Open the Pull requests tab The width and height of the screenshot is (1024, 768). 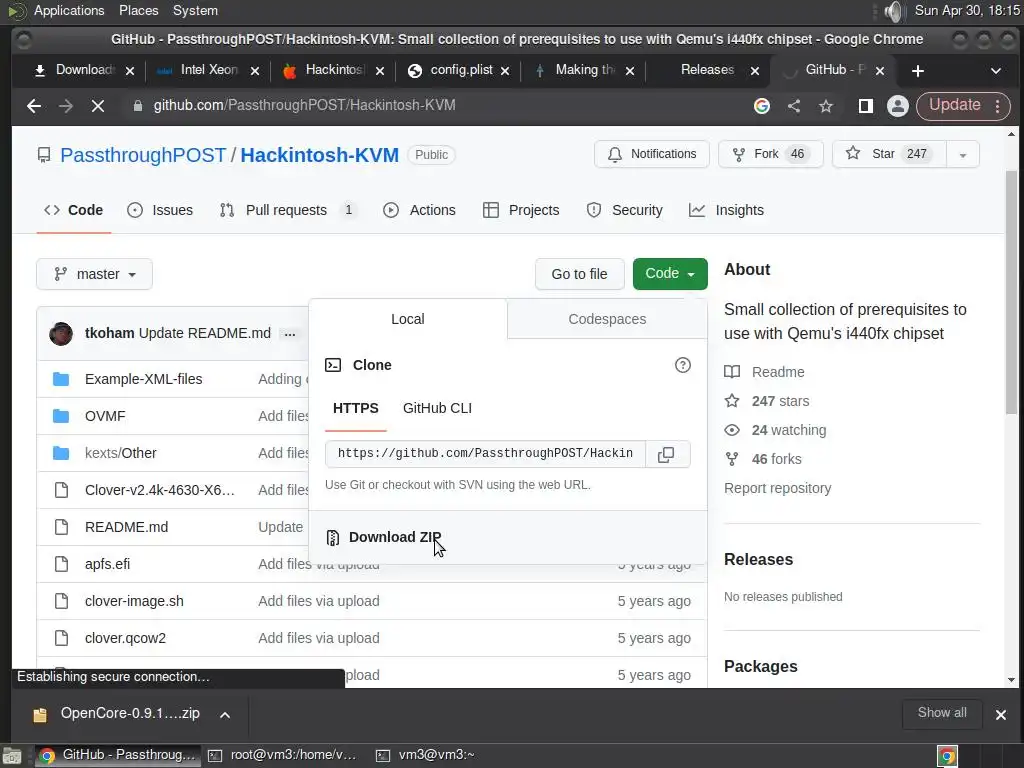tap(288, 210)
